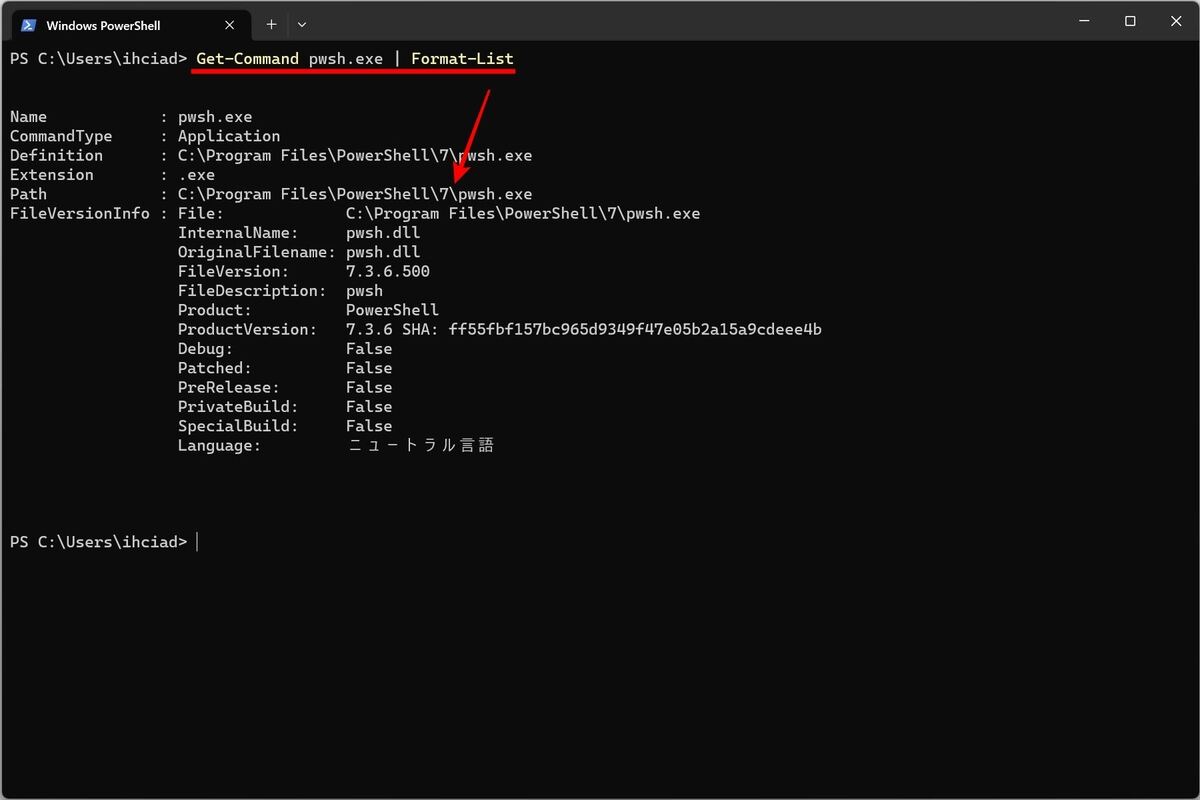
Task: Close the Windows PowerShell tab
Action: click(229, 25)
